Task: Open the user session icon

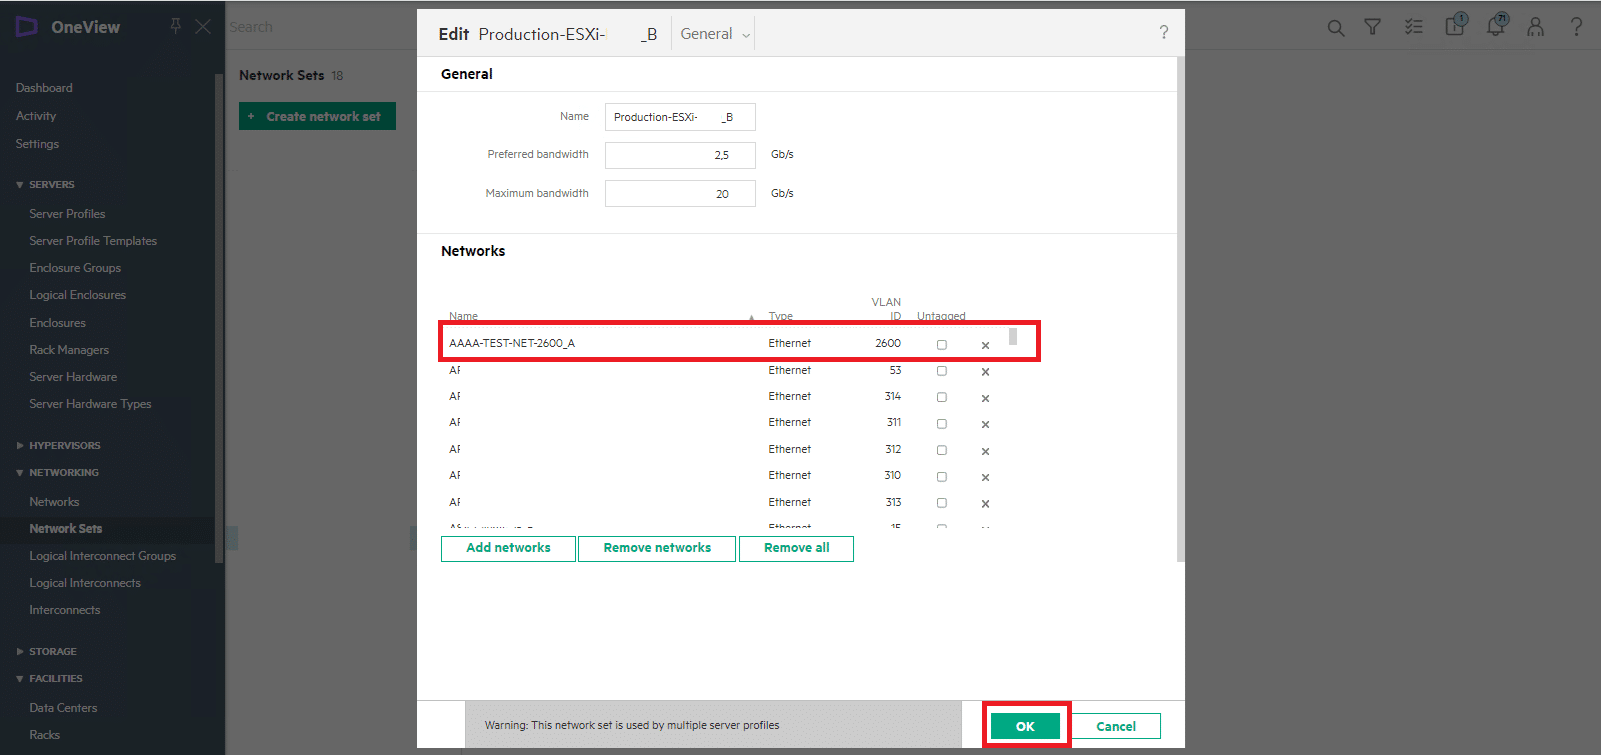Action: pyautogui.click(x=1535, y=27)
